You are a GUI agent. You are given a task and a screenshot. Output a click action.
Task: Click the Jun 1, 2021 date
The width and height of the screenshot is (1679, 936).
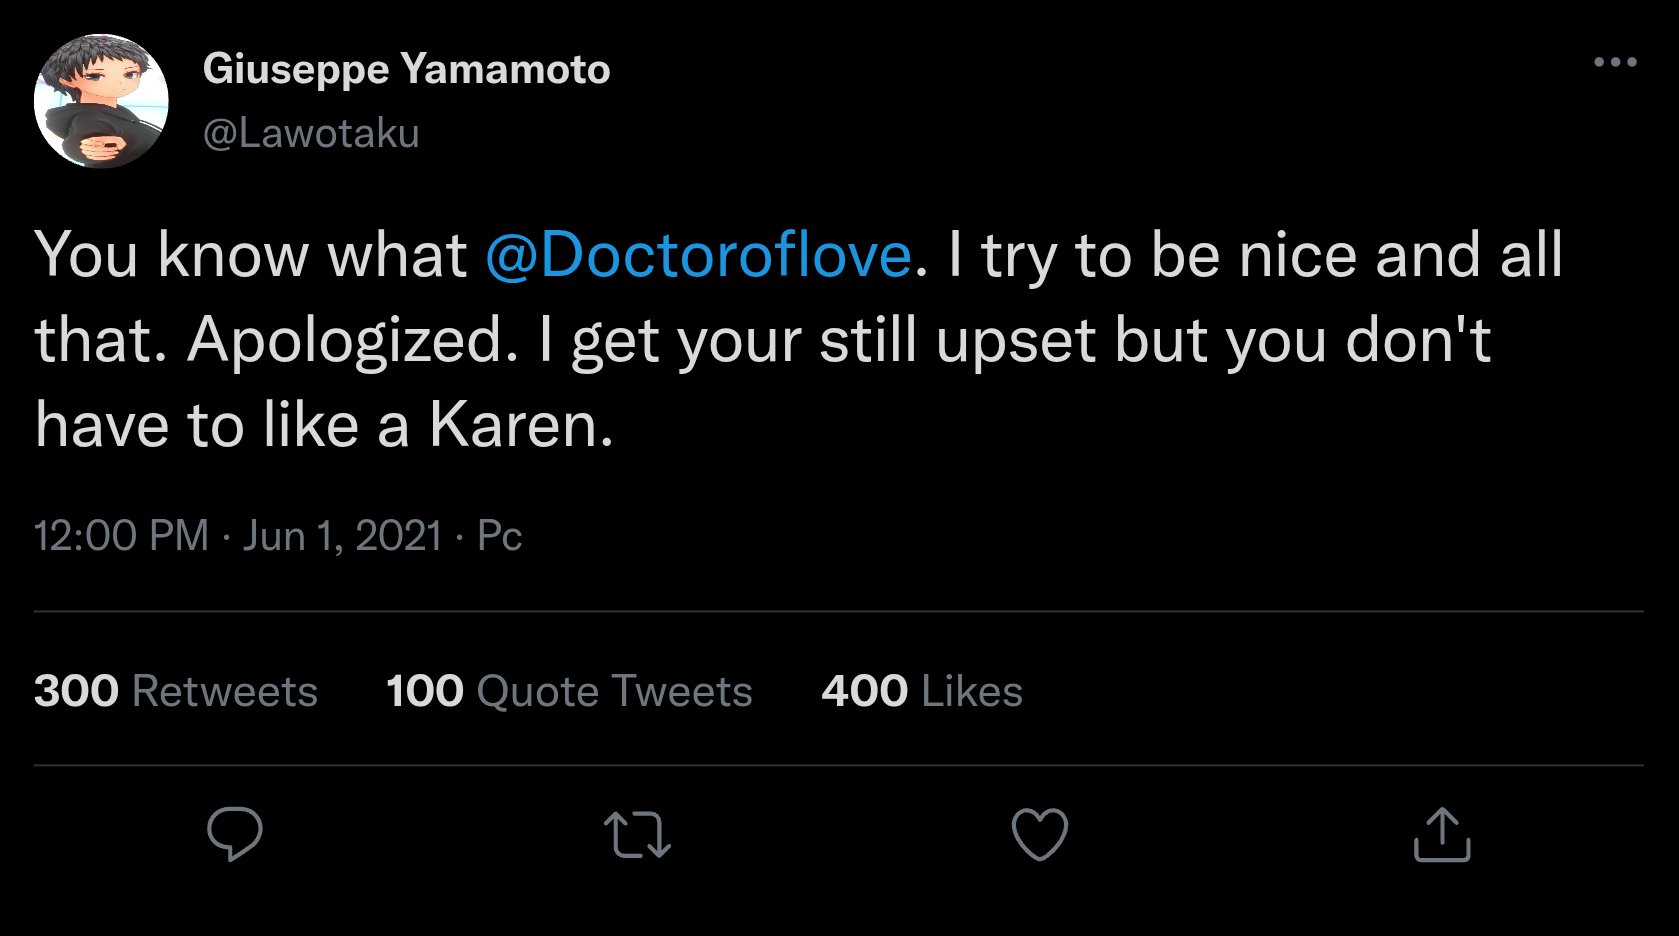342,536
